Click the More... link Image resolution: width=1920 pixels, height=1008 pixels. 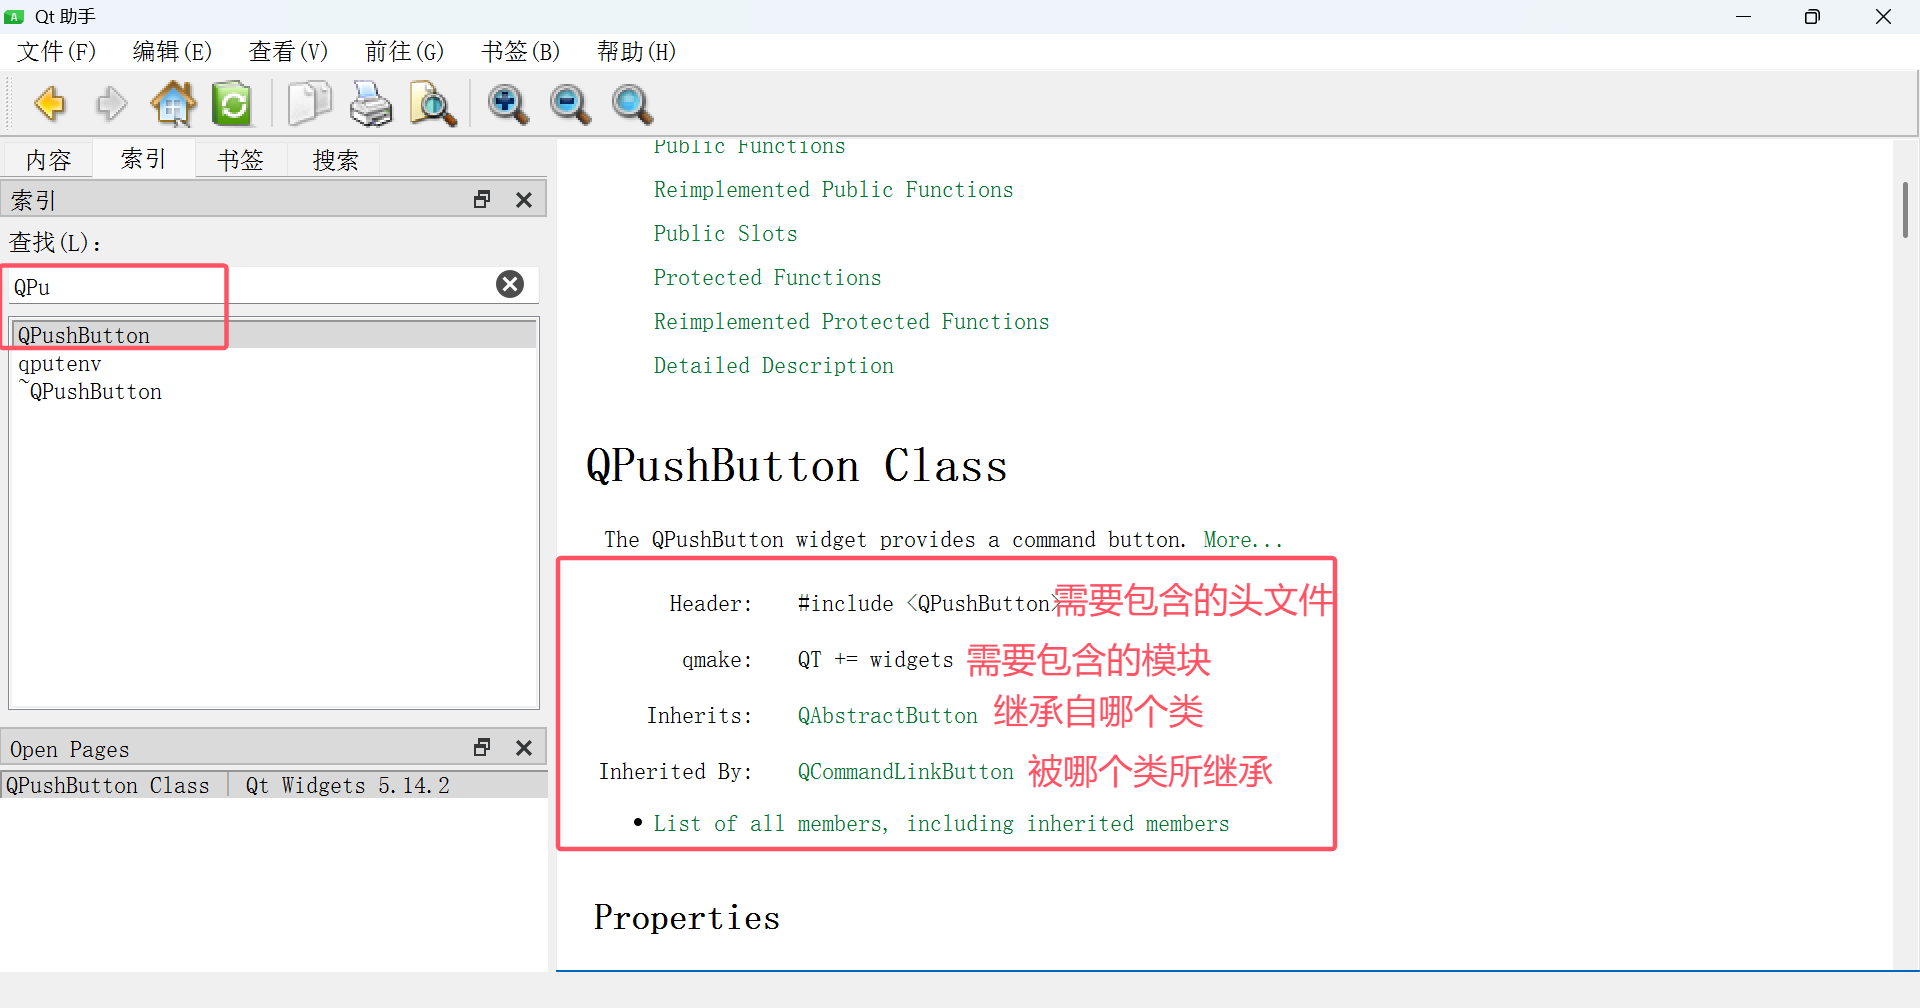(1242, 540)
